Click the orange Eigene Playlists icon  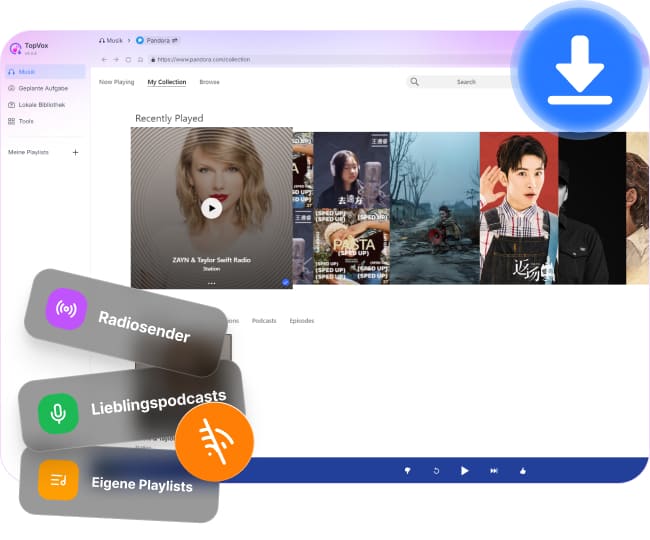tap(58, 480)
